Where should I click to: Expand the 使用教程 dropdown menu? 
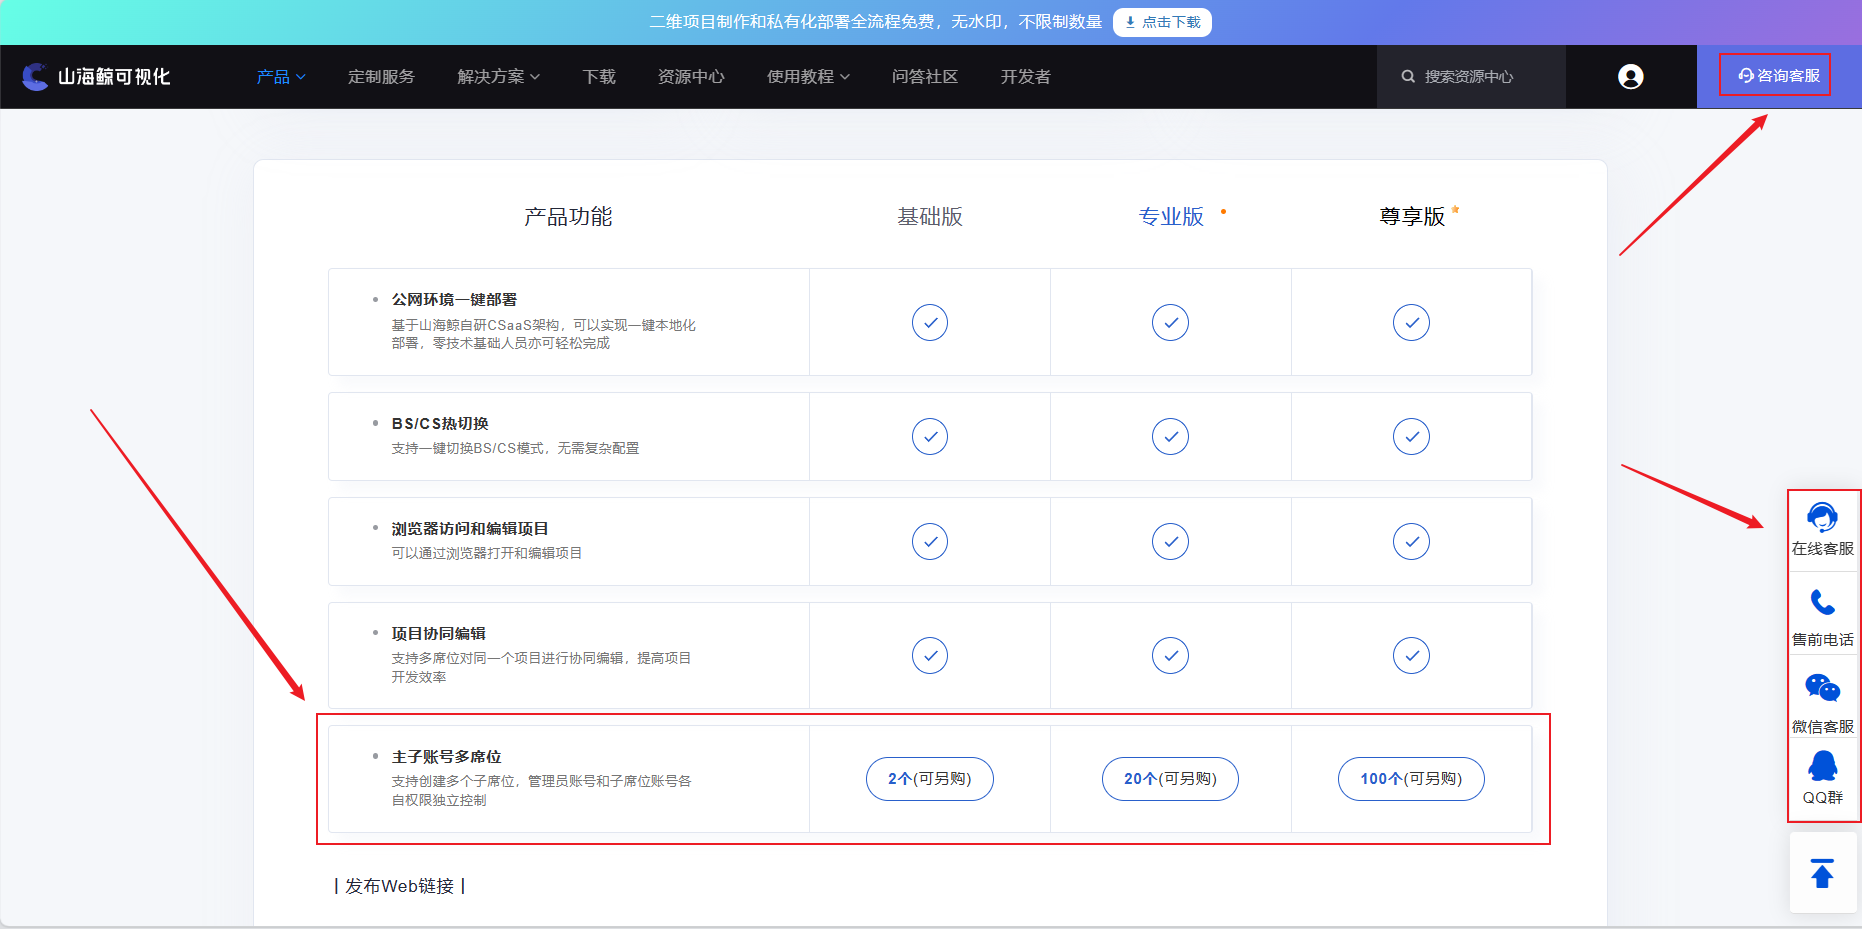point(808,77)
